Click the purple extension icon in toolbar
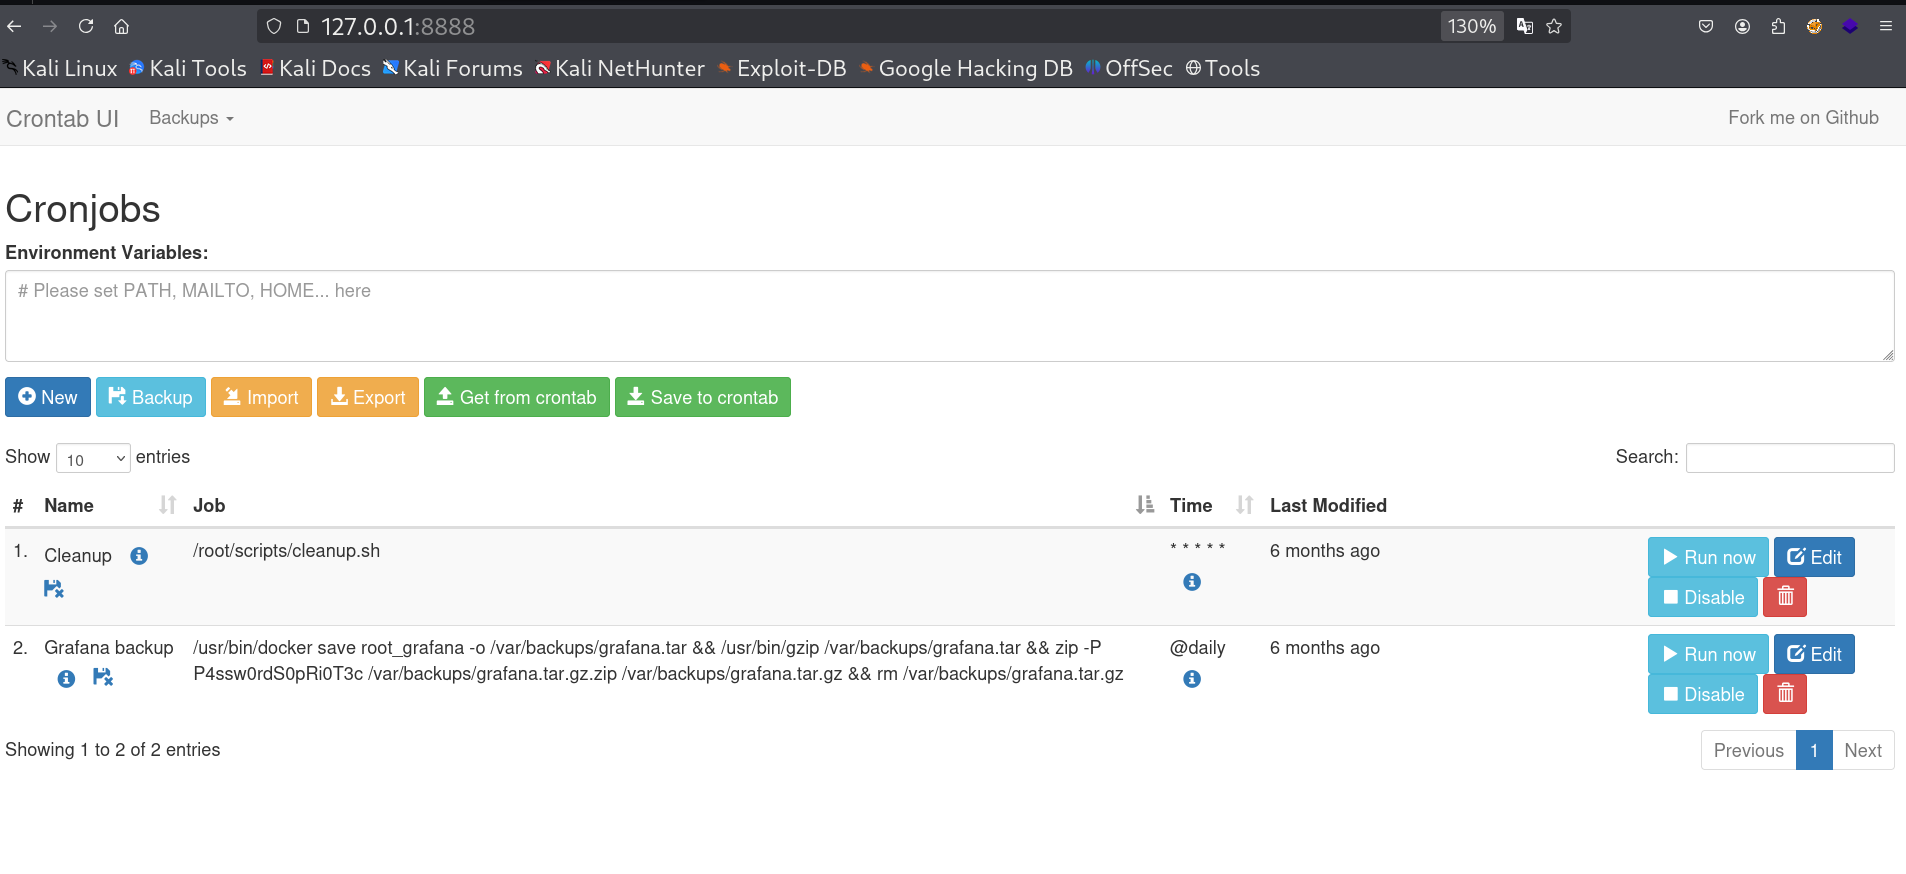 1850,26
